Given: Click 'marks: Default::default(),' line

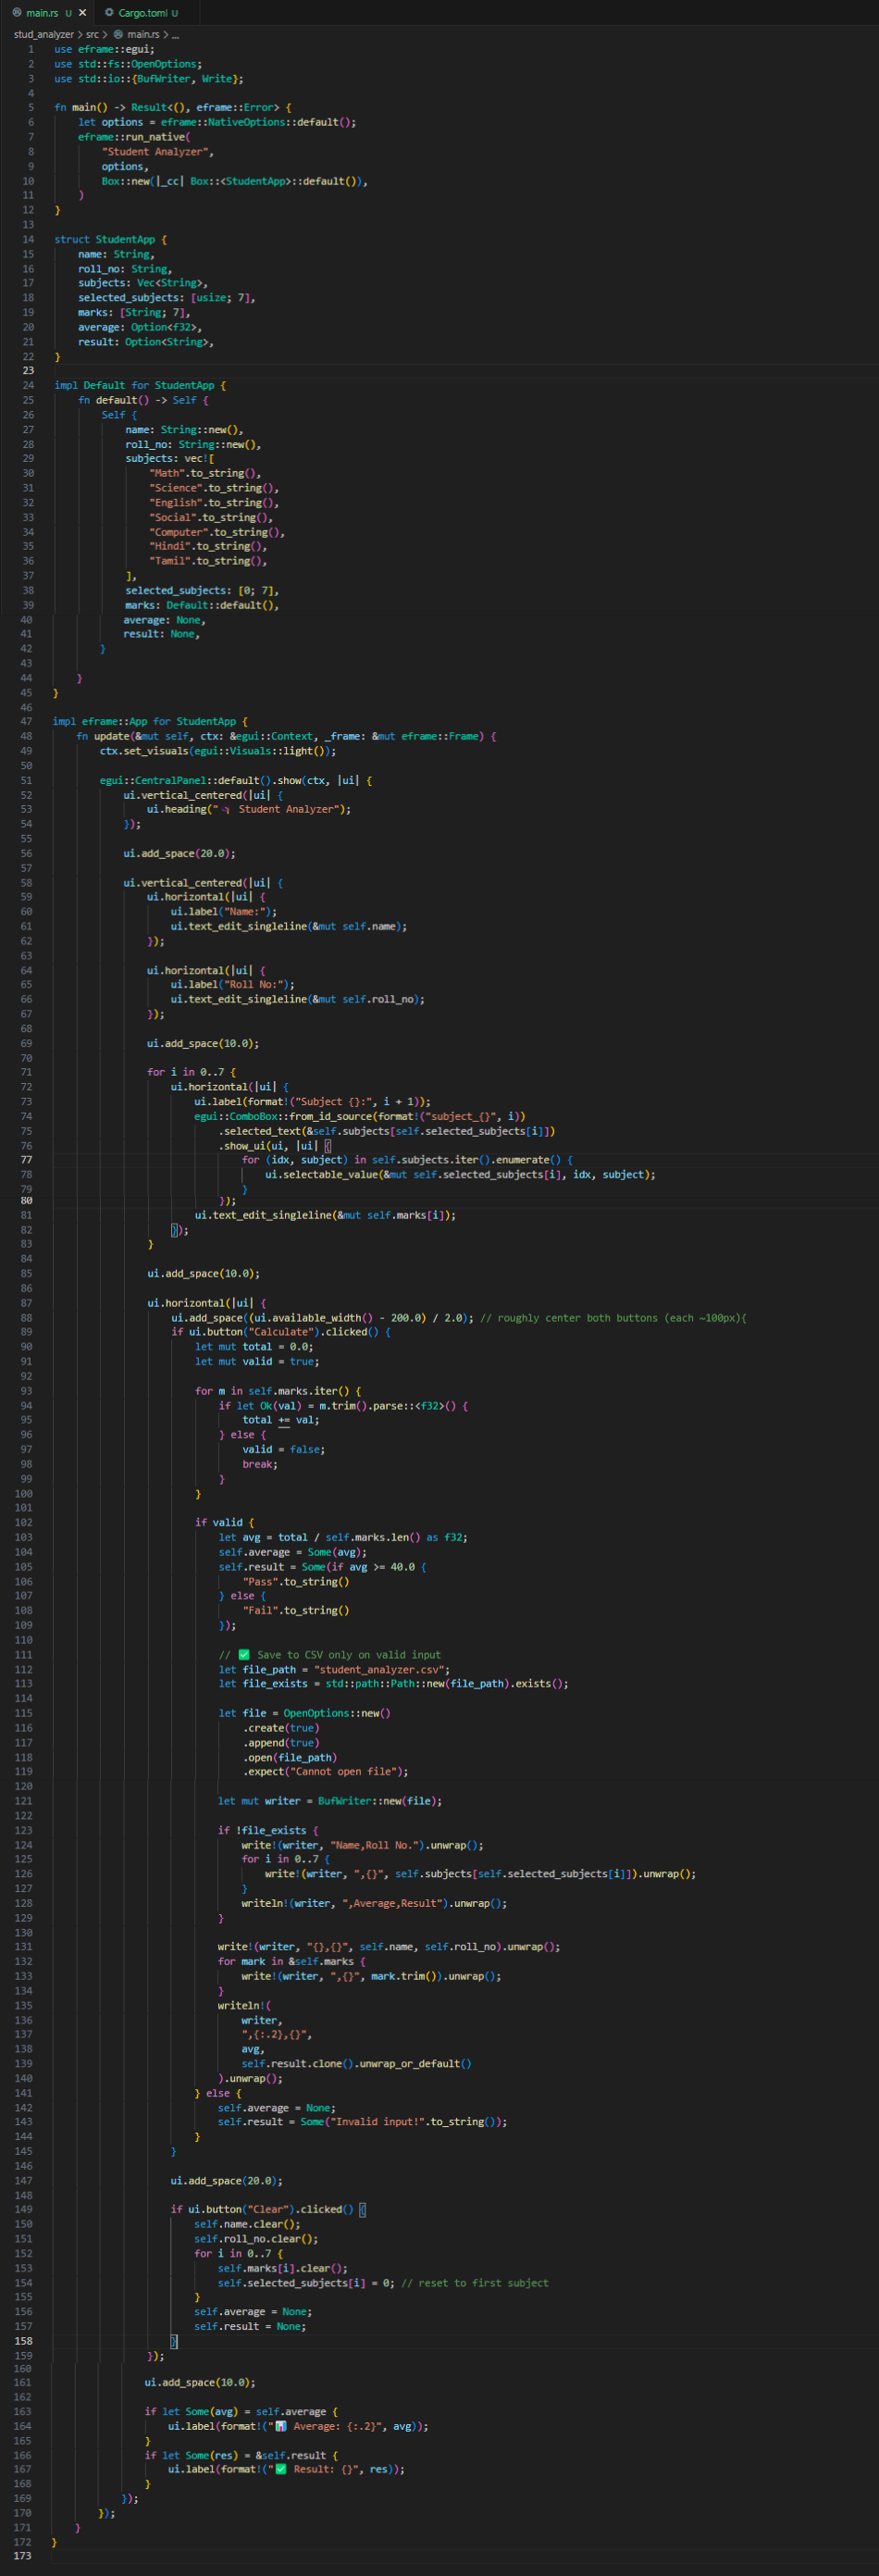Looking at the screenshot, I should pyautogui.click(x=202, y=605).
